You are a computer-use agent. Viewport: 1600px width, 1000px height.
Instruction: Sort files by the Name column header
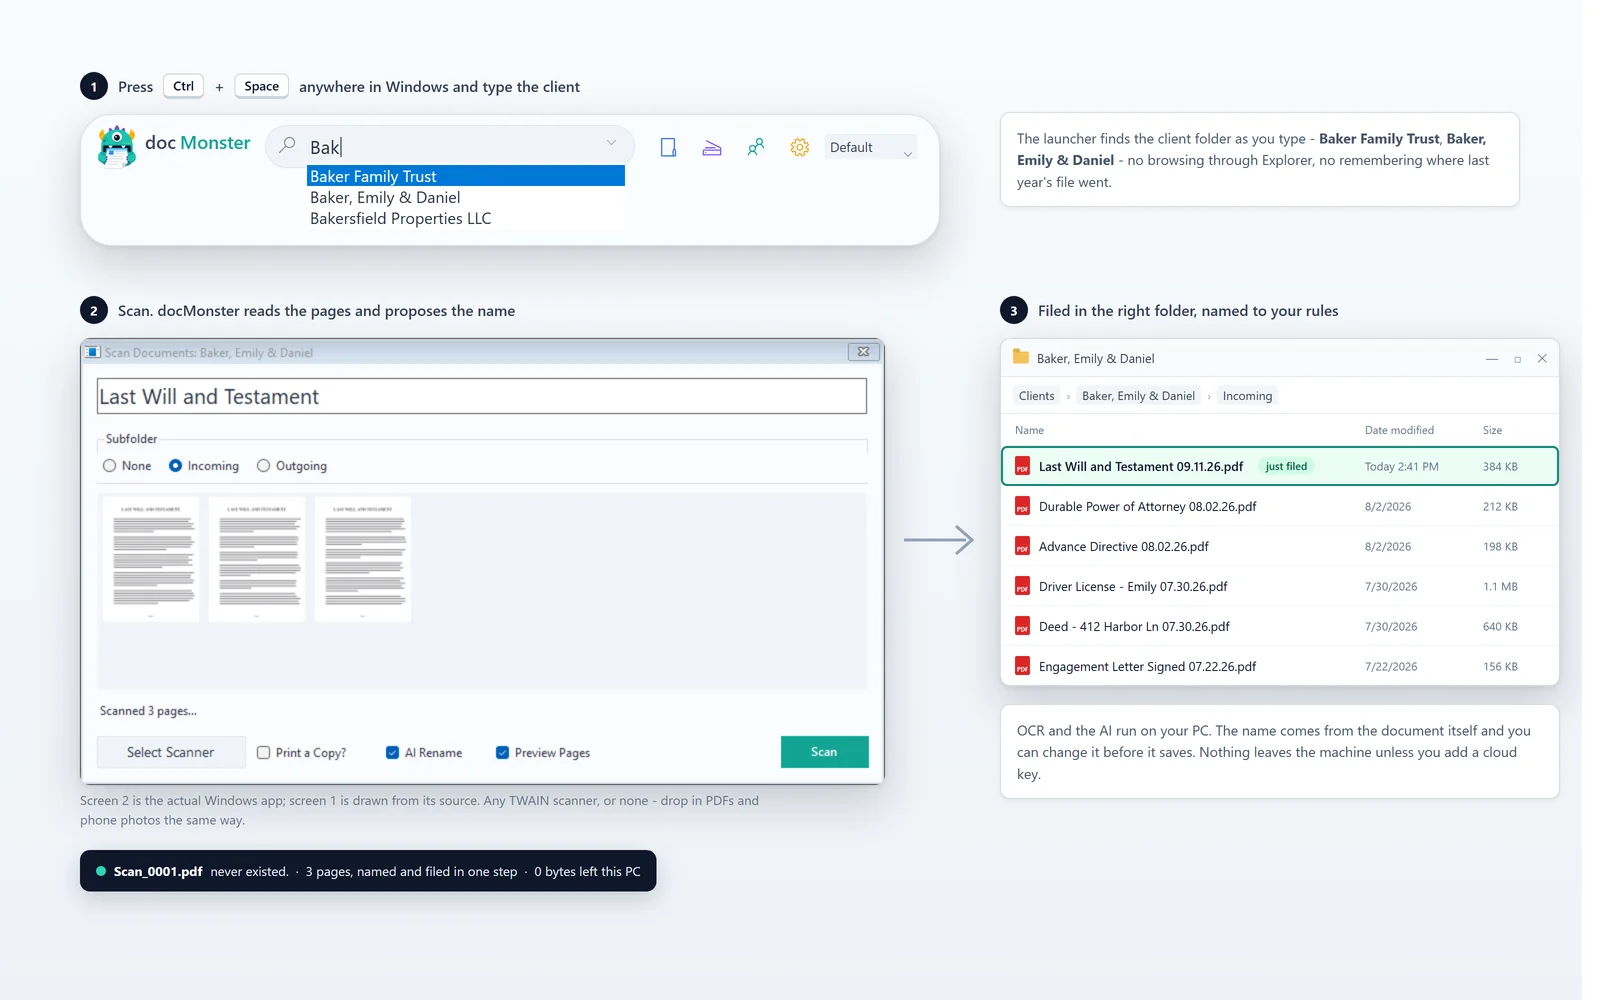point(1029,430)
